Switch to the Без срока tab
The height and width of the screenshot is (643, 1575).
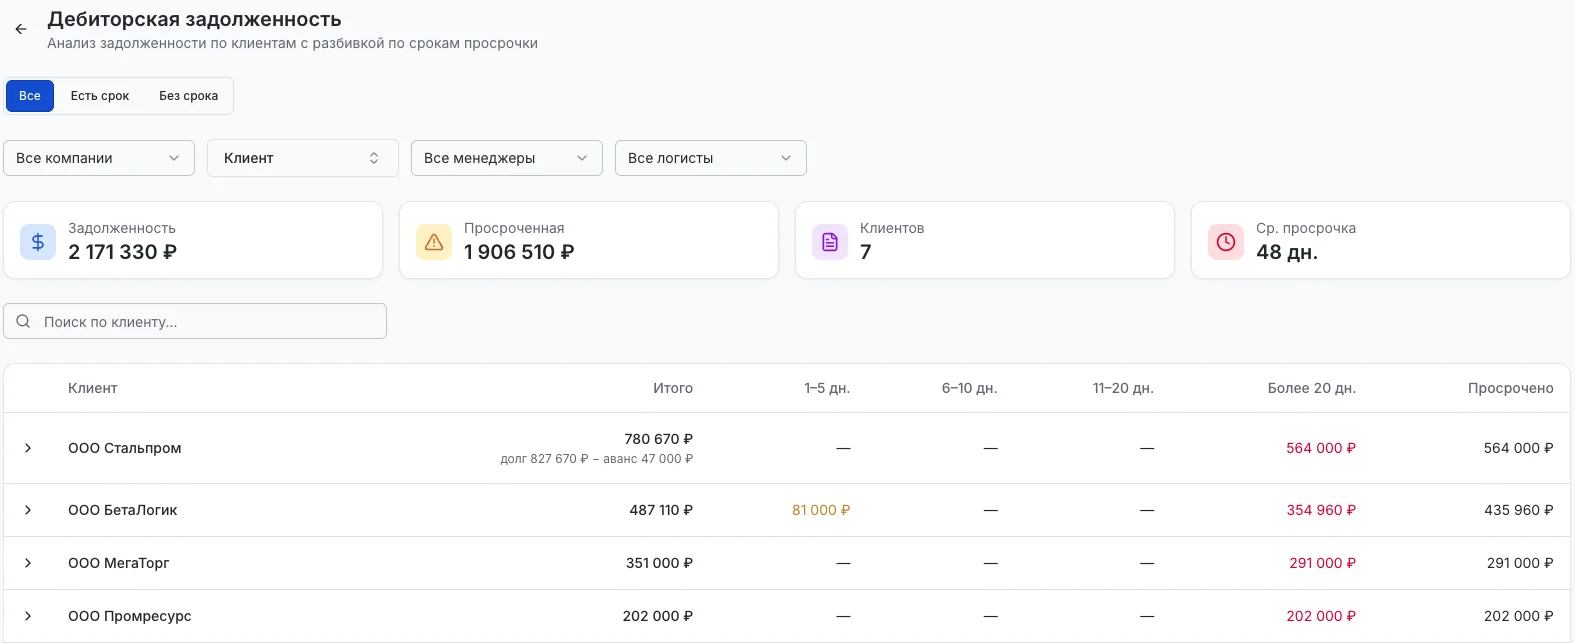[188, 96]
